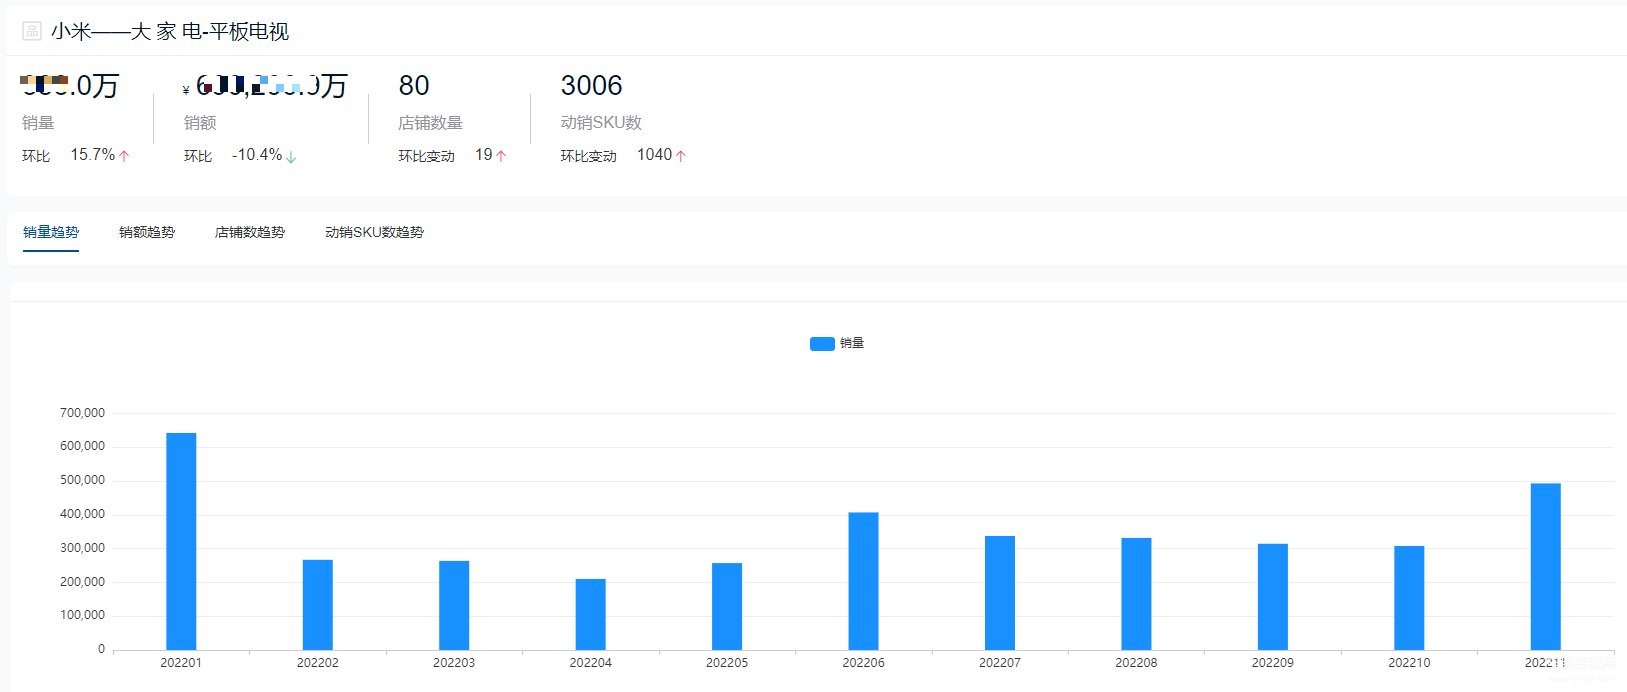Show the 动销SKU数趋势 tab
The width and height of the screenshot is (1627, 692).
tap(374, 232)
